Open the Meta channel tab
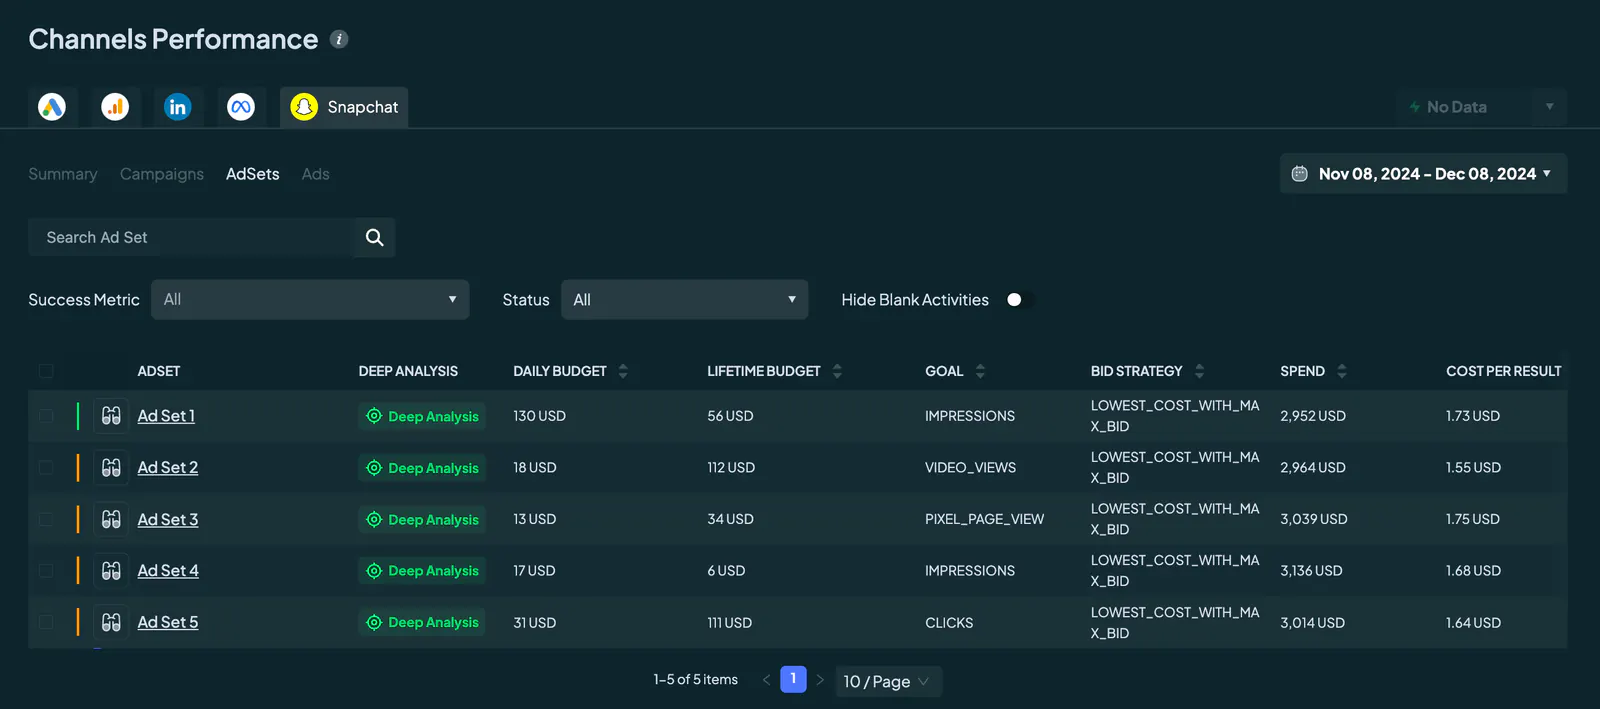1600x709 pixels. click(241, 107)
